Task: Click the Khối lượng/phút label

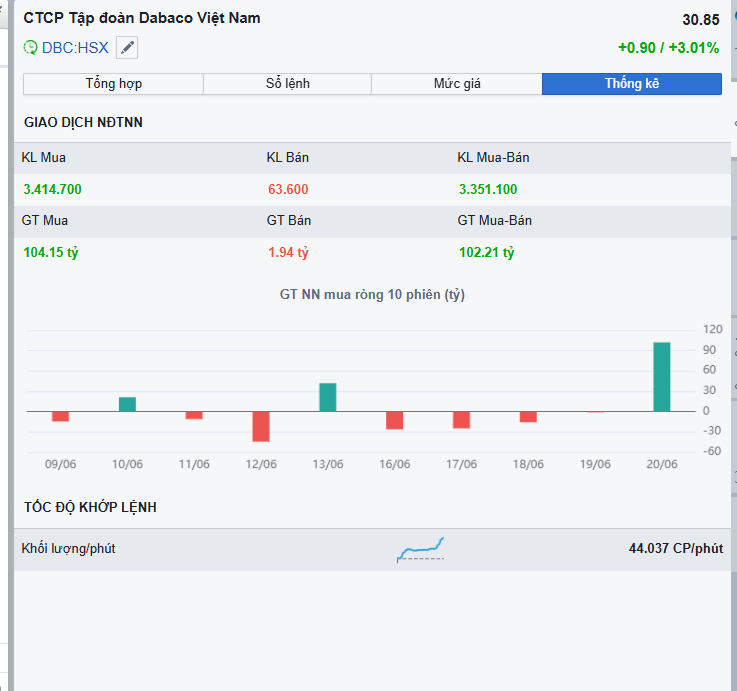Action: pos(68,549)
